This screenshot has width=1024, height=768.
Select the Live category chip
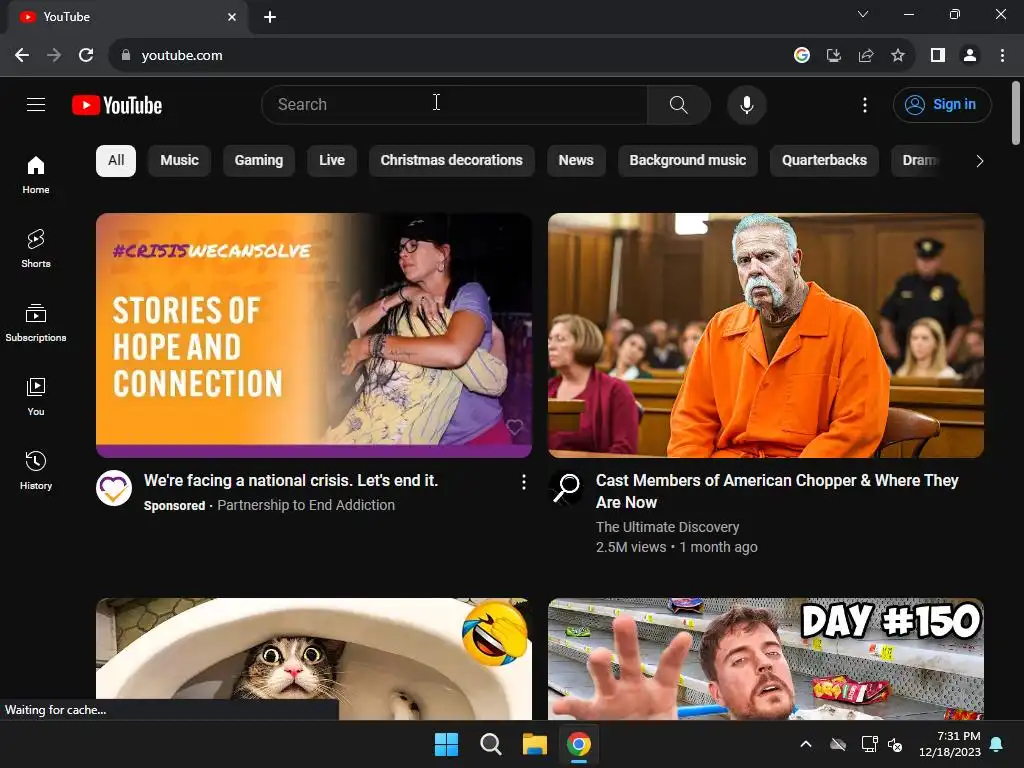pyautogui.click(x=332, y=161)
